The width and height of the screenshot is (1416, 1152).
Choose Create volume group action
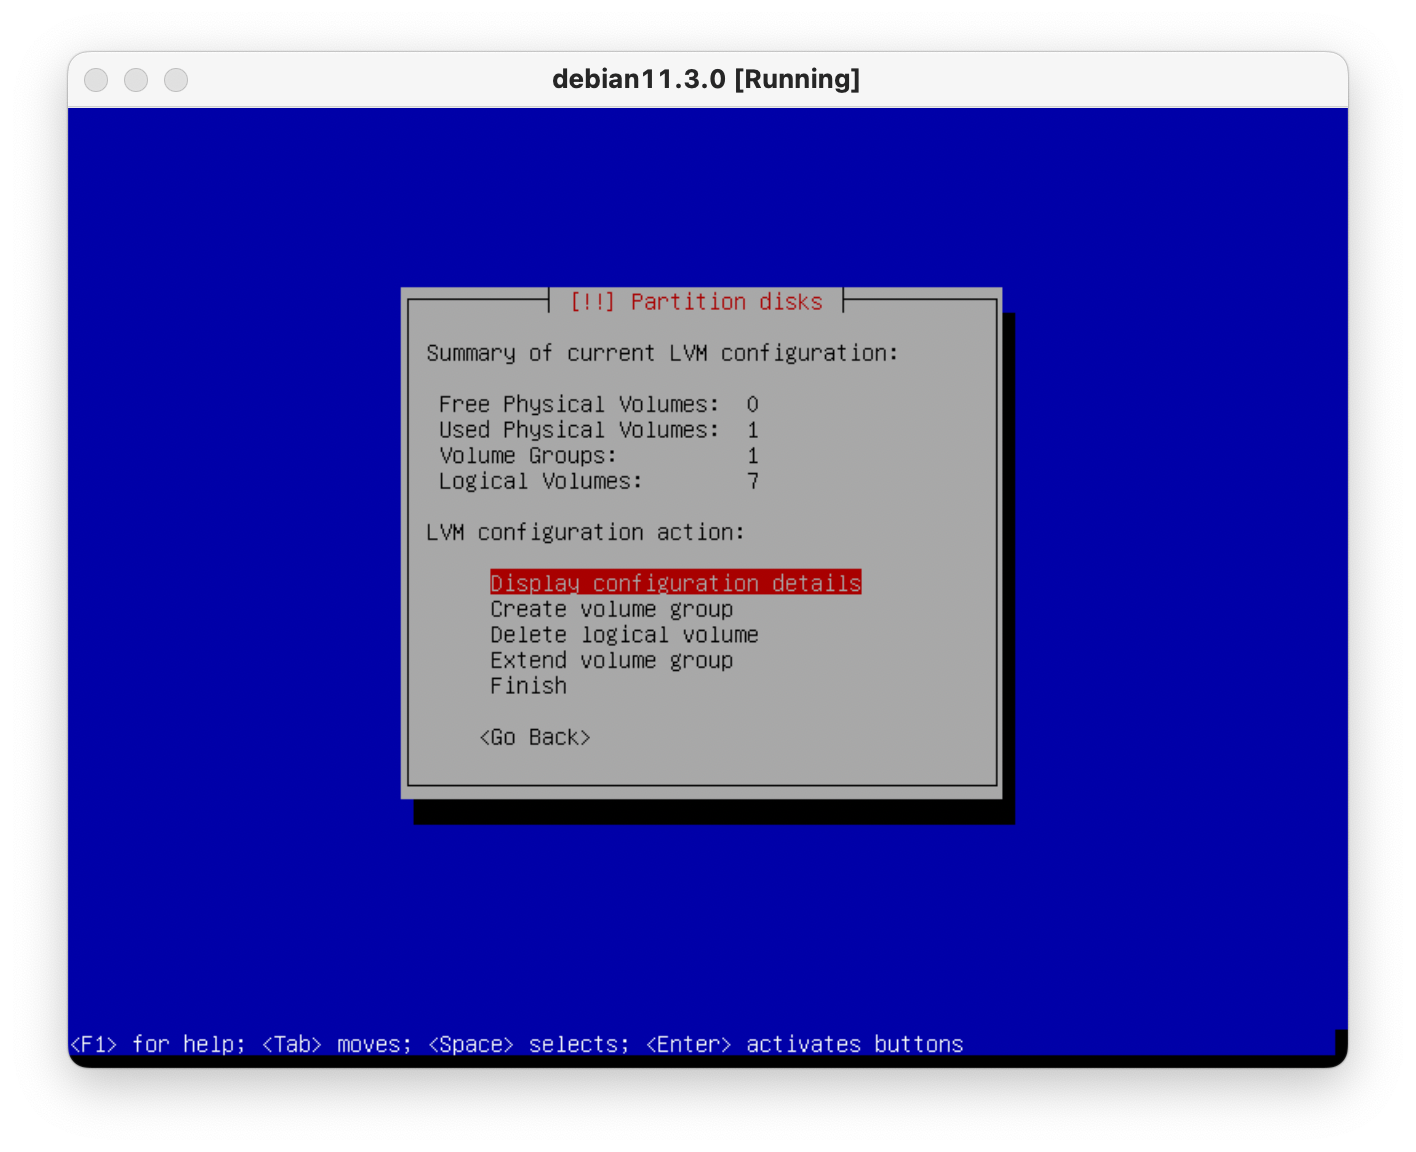pyautogui.click(x=611, y=609)
